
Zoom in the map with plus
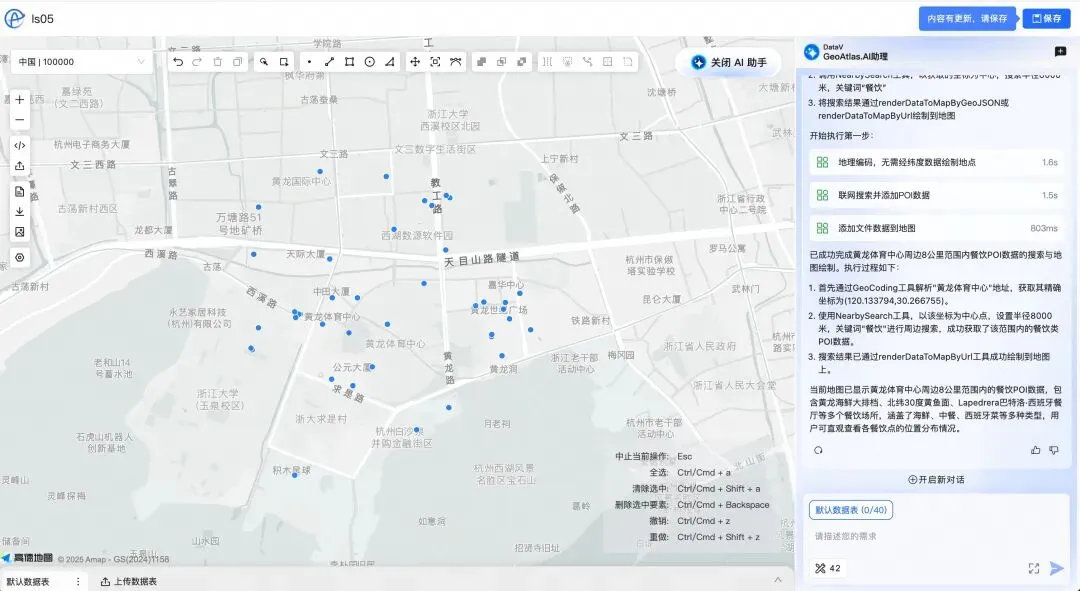tap(19, 100)
